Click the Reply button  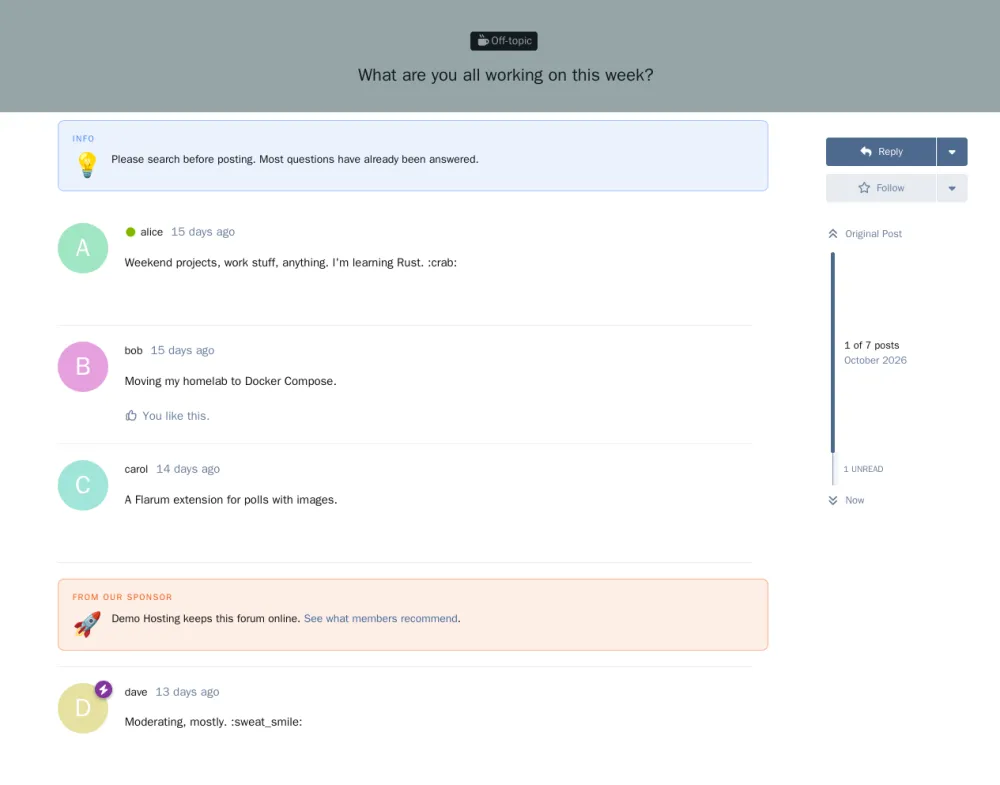click(881, 152)
